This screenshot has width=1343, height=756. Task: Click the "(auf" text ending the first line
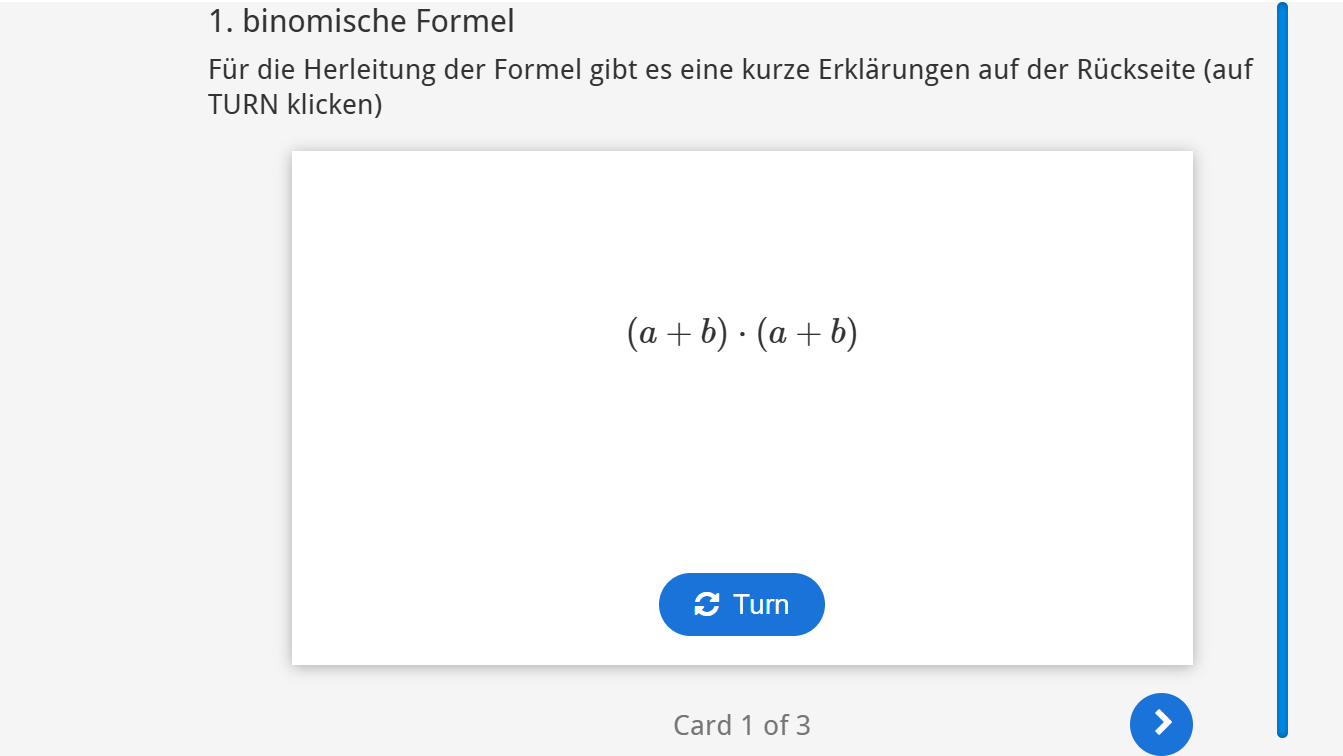point(1228,70)
